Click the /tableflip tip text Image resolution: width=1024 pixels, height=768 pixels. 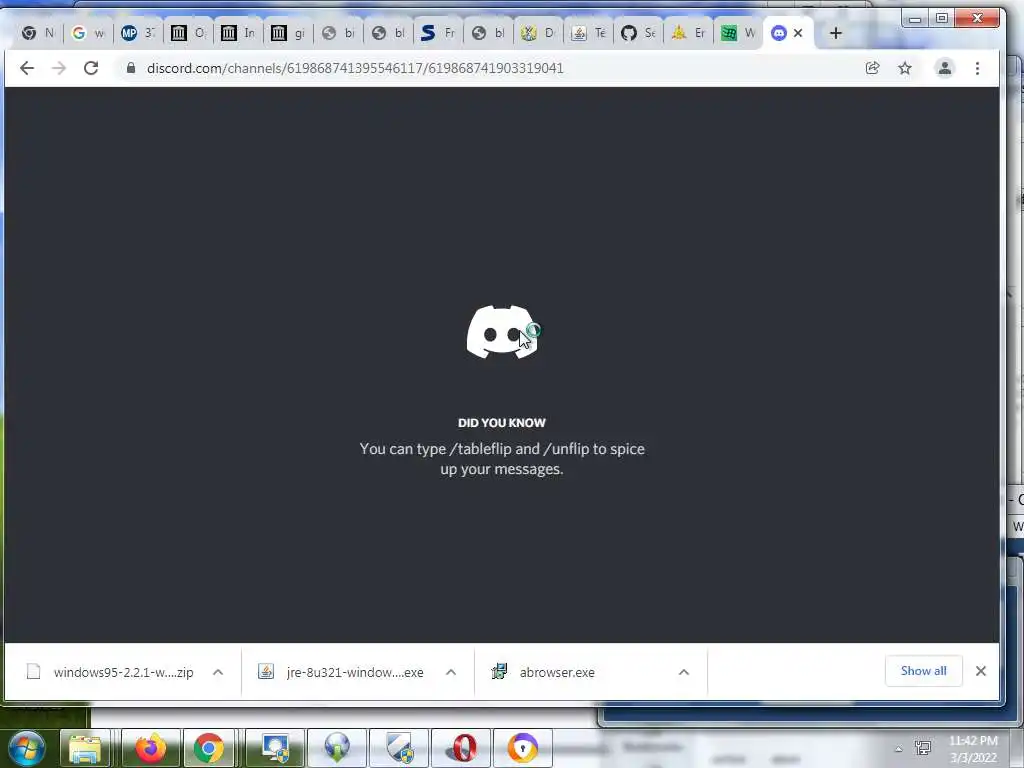502,458
